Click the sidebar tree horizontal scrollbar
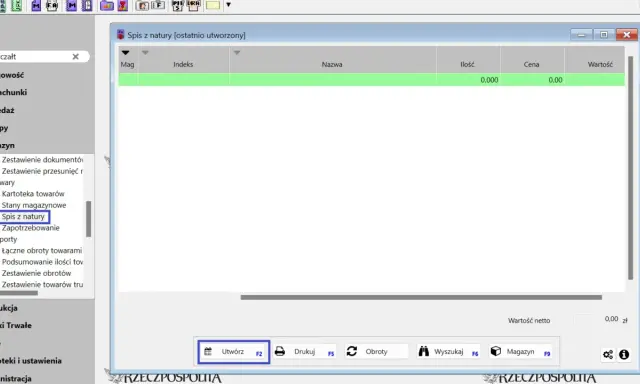The height and width of the screenshot is (384, 640). pos(19,293)
